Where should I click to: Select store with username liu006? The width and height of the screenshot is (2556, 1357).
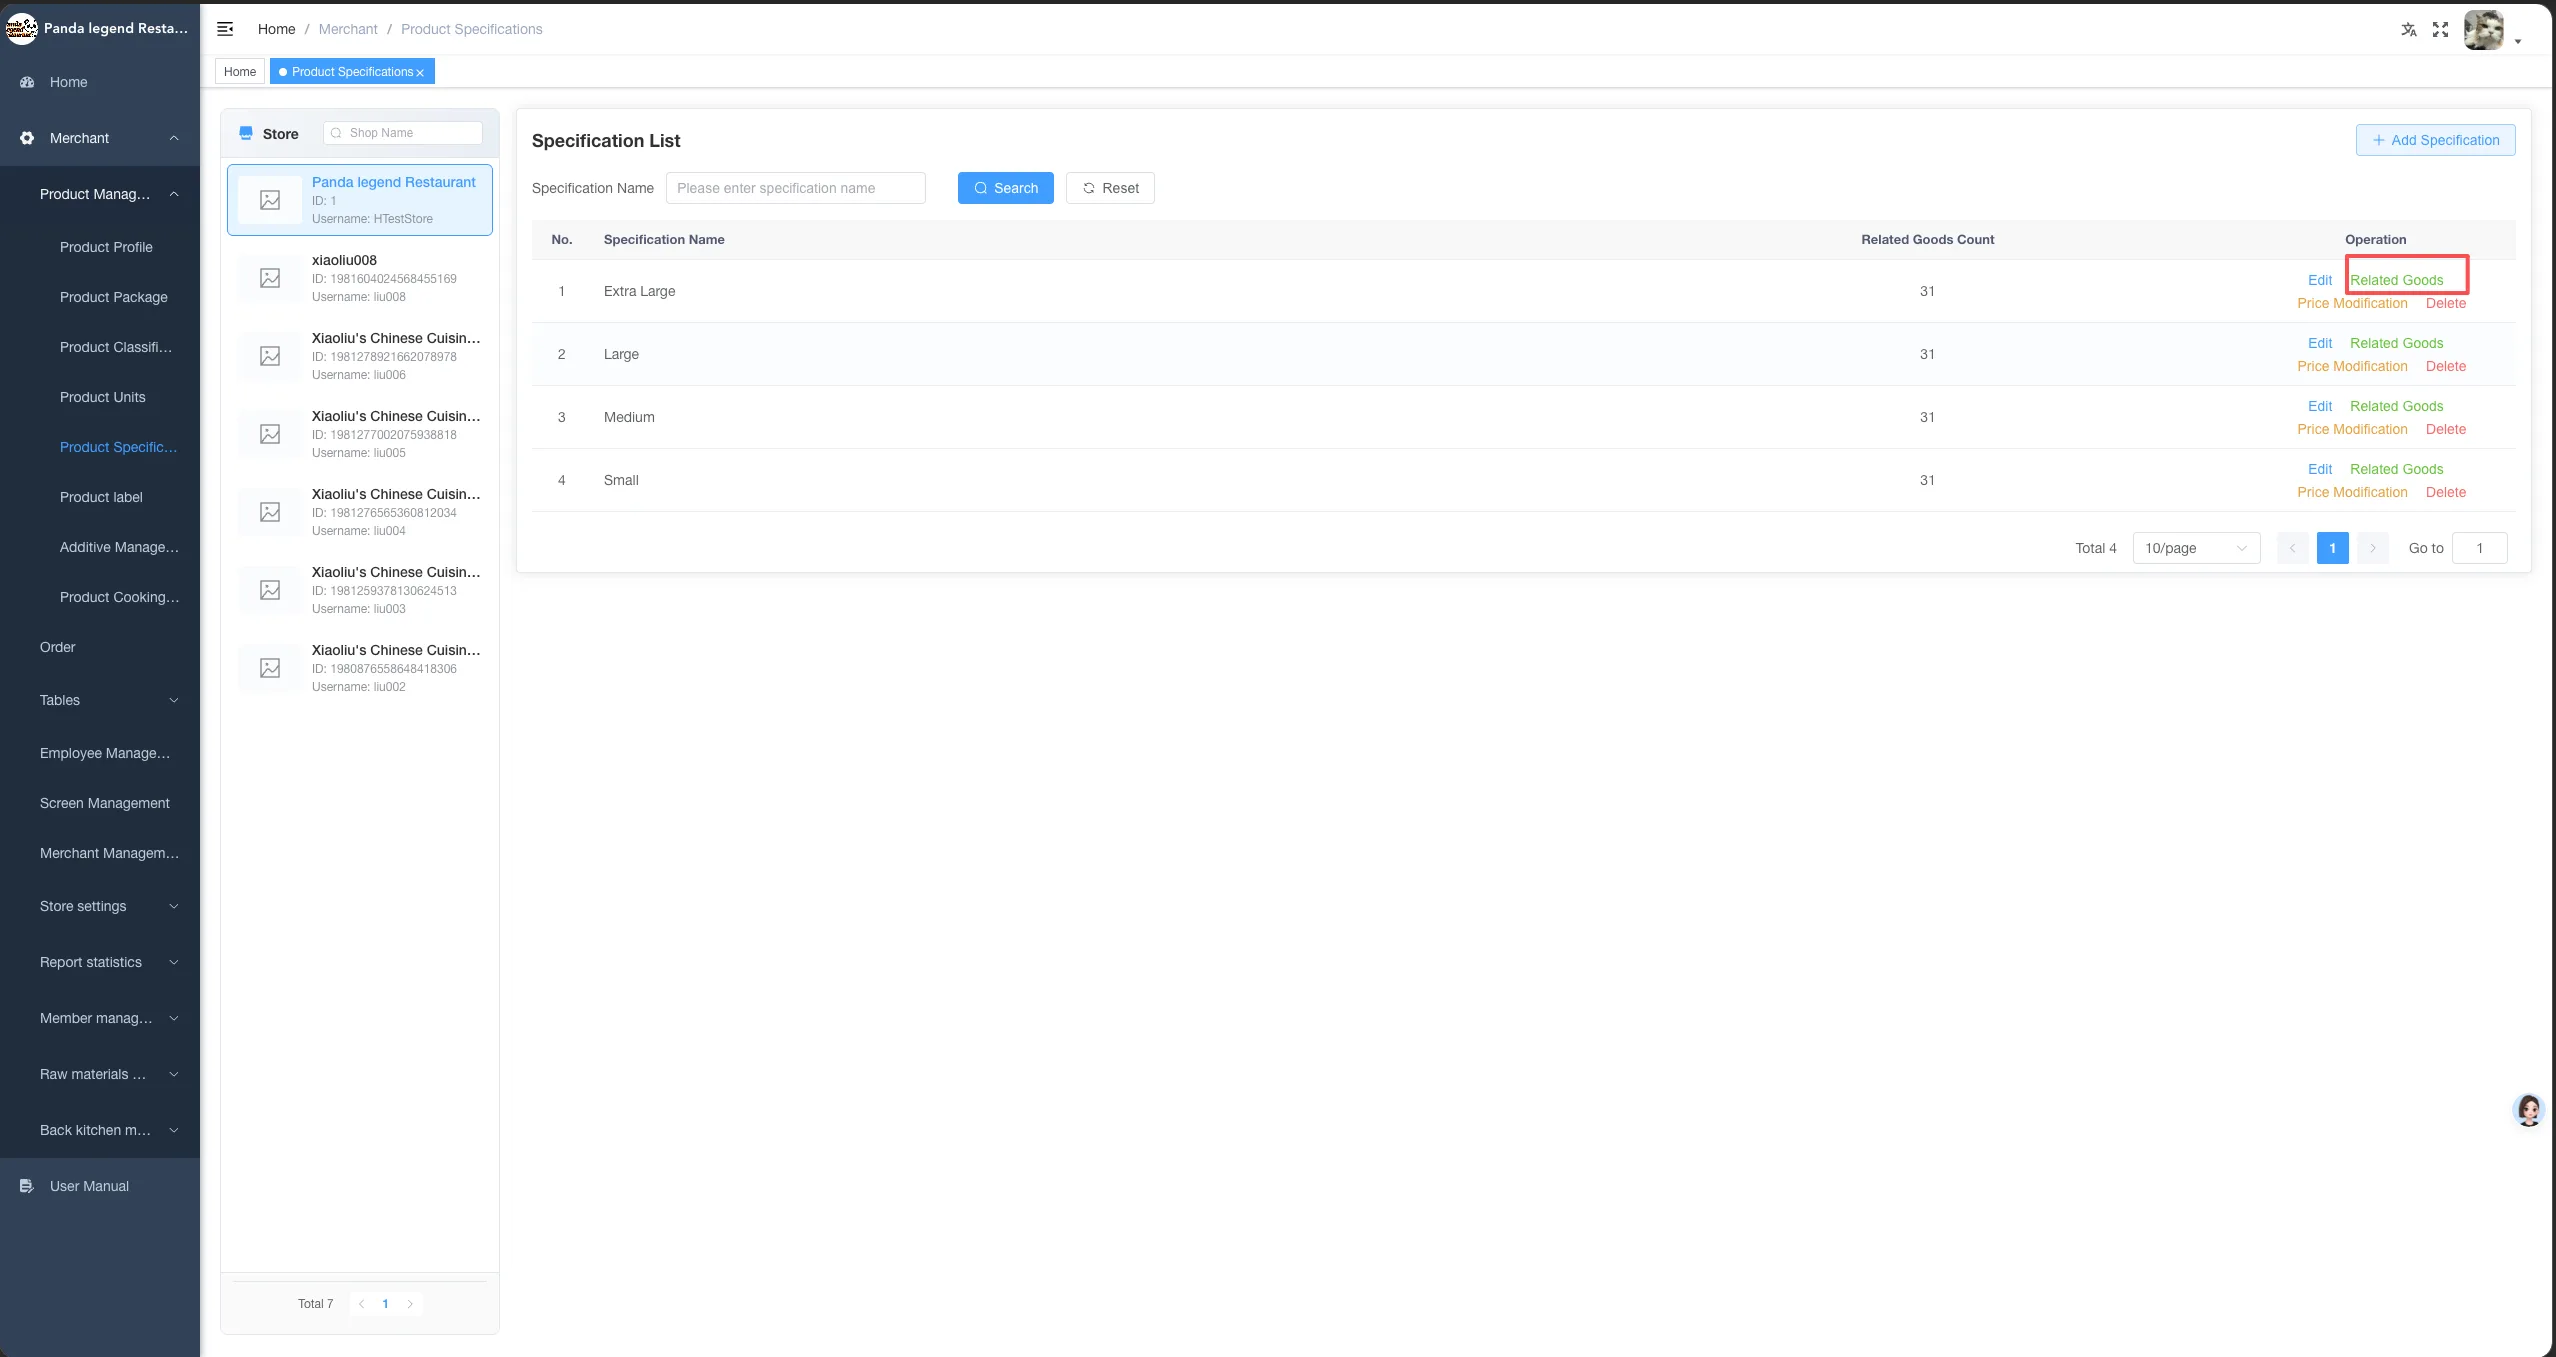360,356
